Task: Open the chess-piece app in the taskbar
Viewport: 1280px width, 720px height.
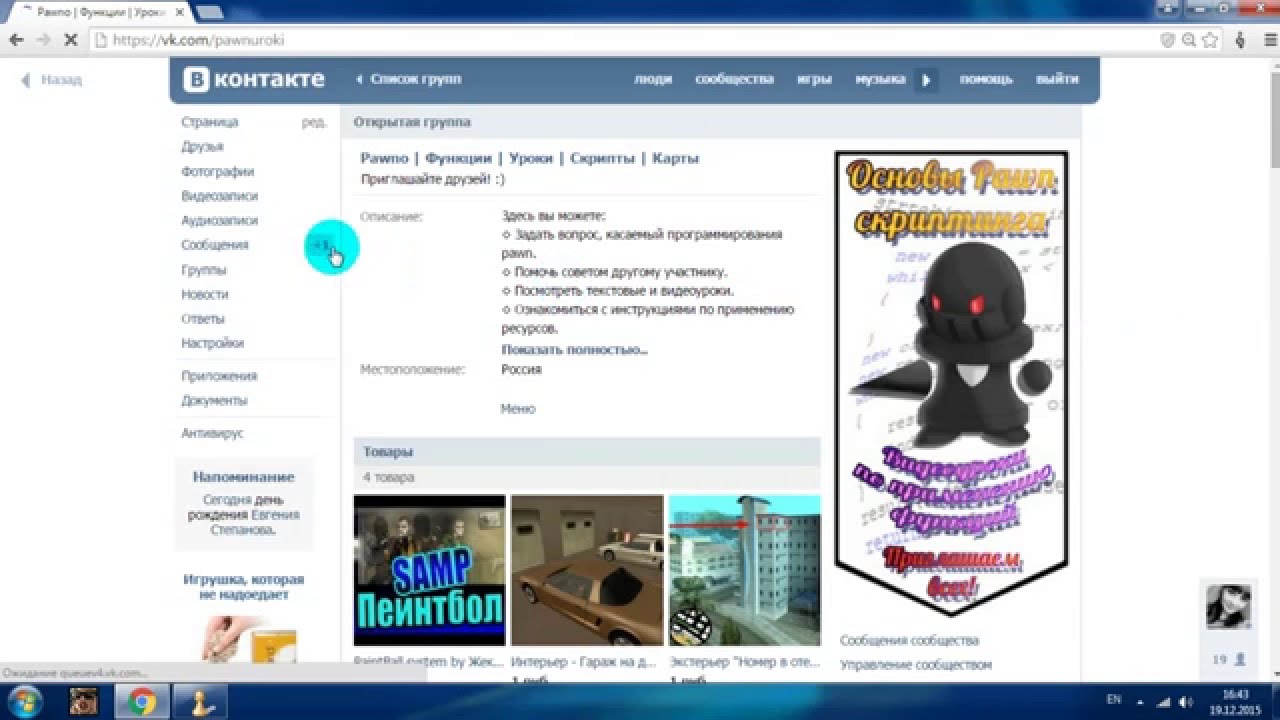Action: coord(200,701)
